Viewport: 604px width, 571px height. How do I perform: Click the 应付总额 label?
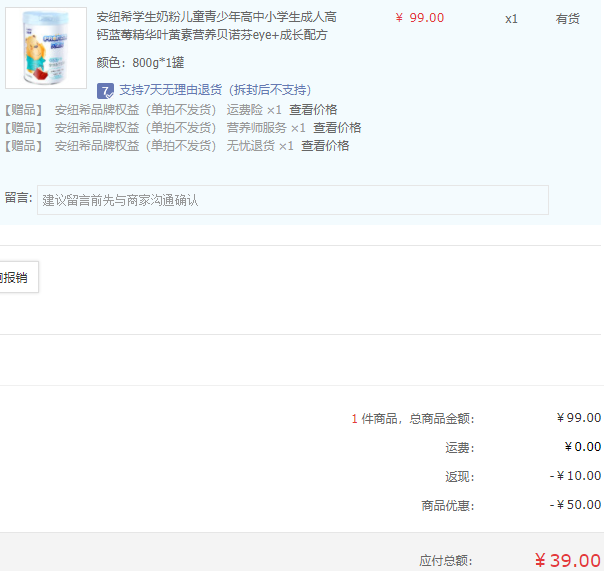(446, 561)
